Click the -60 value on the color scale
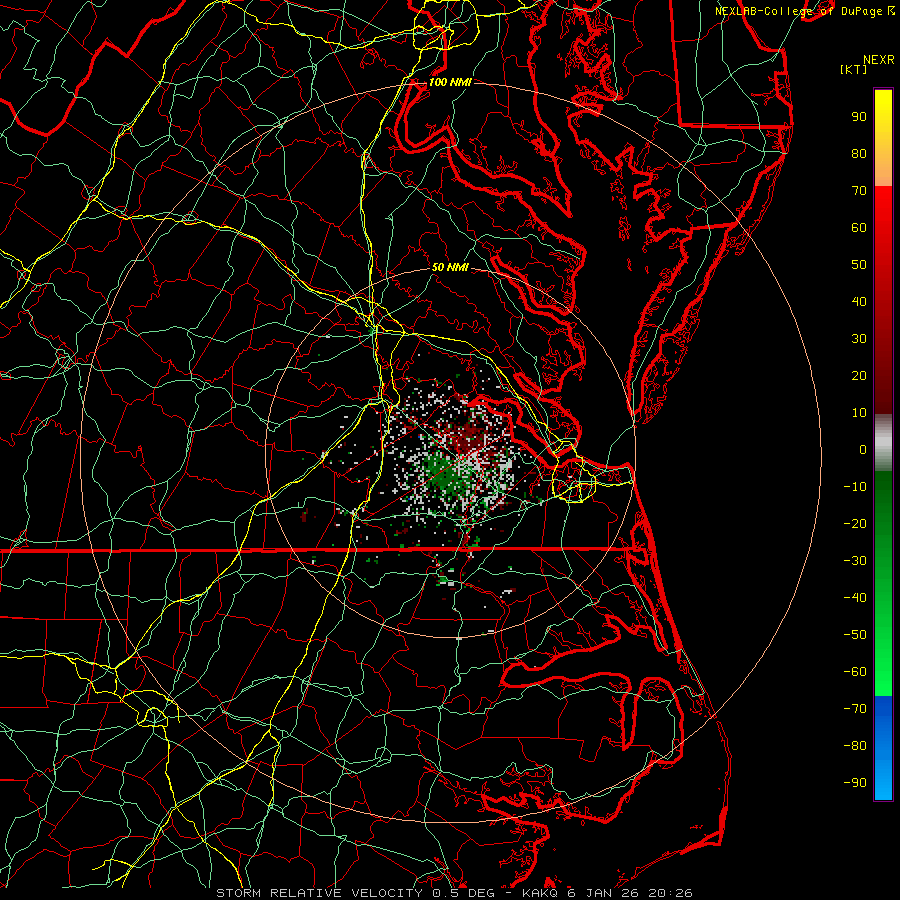 pyautogui.click(x=855, y=672)
